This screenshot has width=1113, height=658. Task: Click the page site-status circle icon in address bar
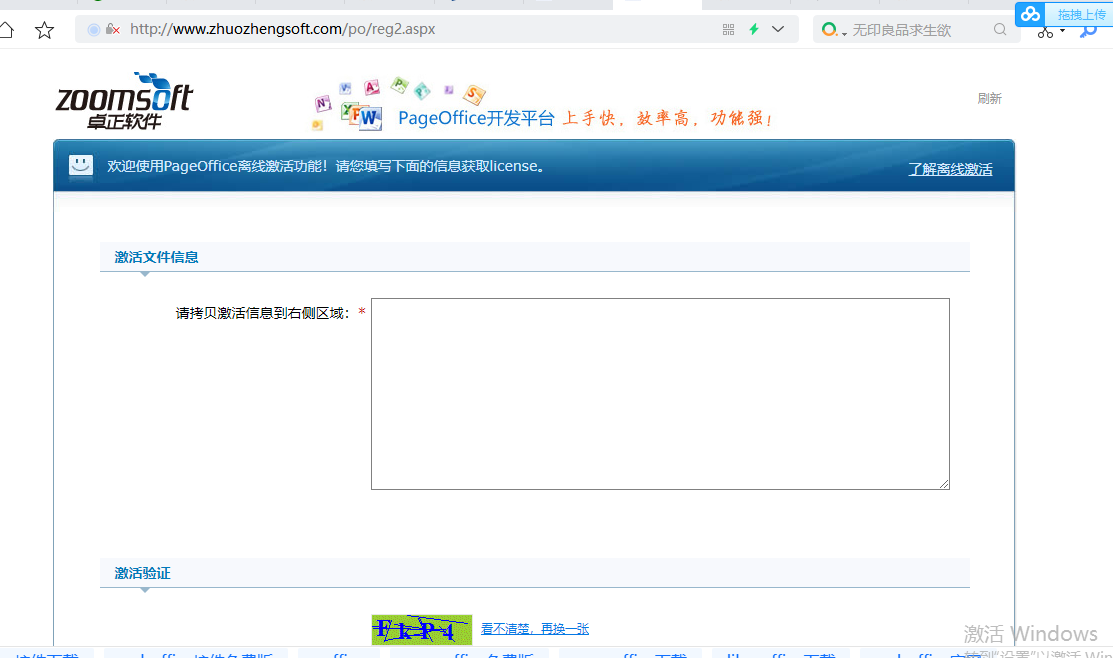coord(94,29)
